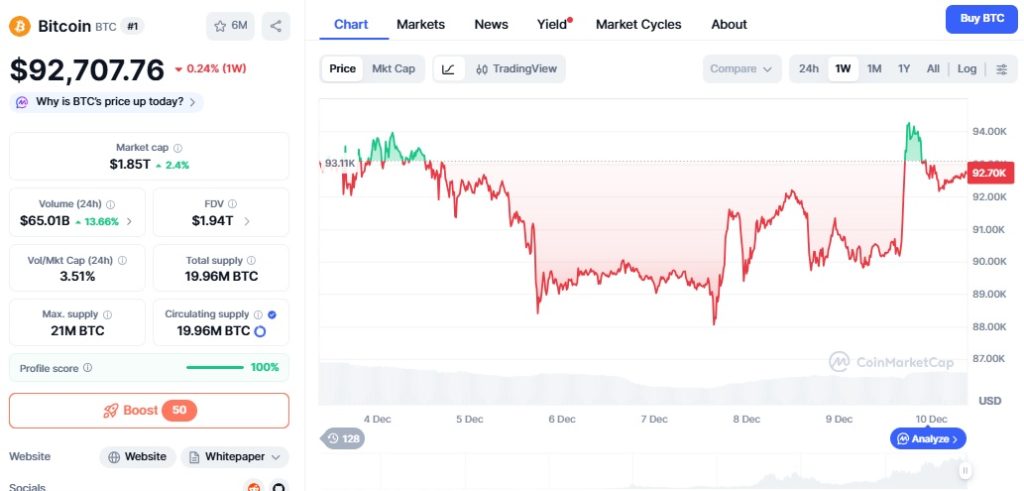Click the share icon next to watchlist
Screen dimensions: 1024x491
276,26
